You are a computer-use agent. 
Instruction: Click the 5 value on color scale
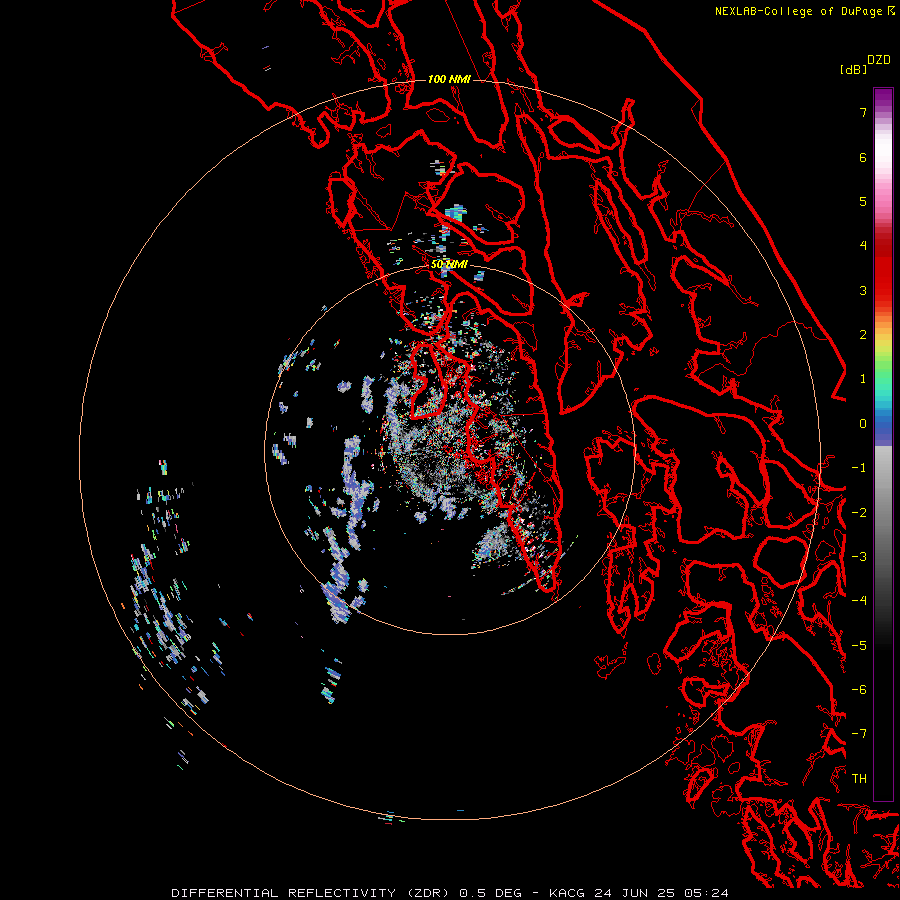[x=863, y=201]
